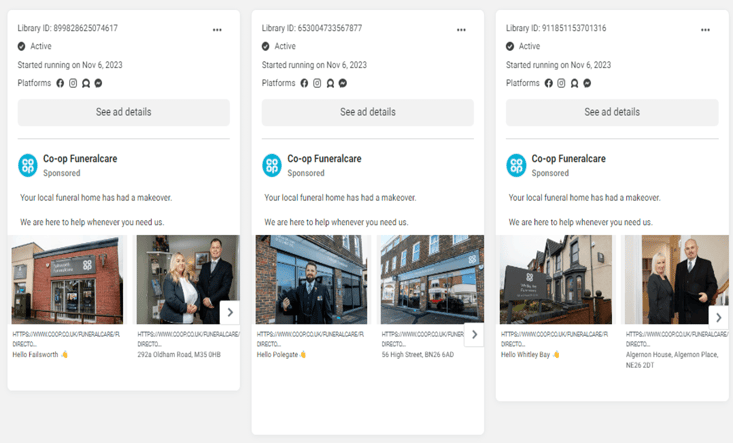See ad details for Library ID 653004733567877
733x443 pixels.
pyautogui.click(x=368, y=112)
